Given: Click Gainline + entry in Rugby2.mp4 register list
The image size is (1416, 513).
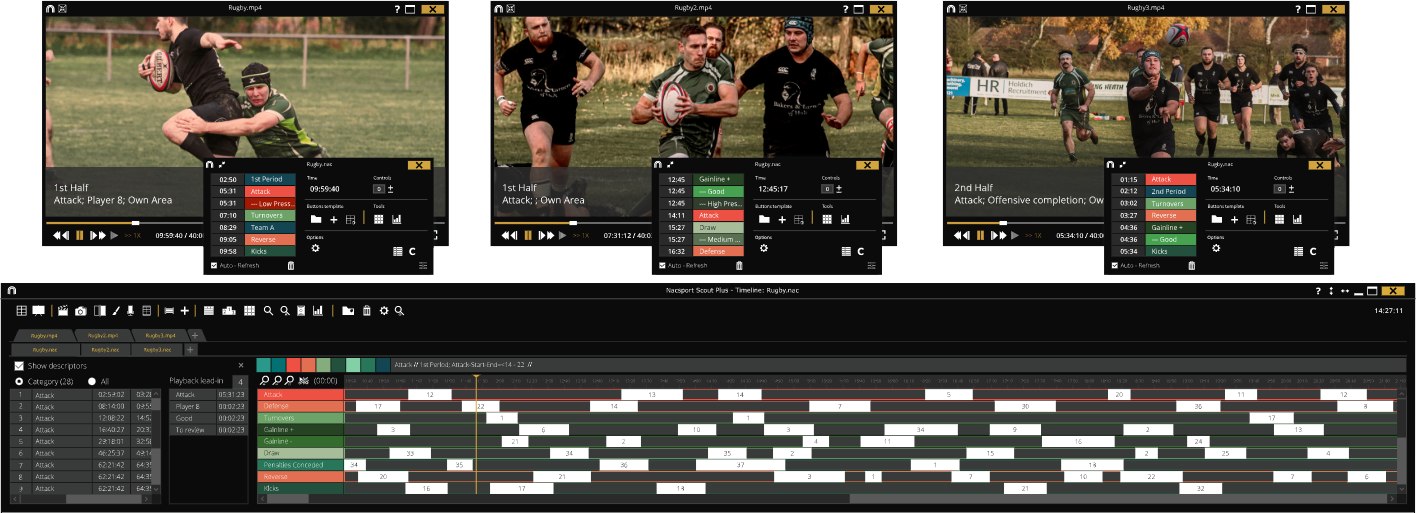Looking at the screenshot, I should 718,179.
